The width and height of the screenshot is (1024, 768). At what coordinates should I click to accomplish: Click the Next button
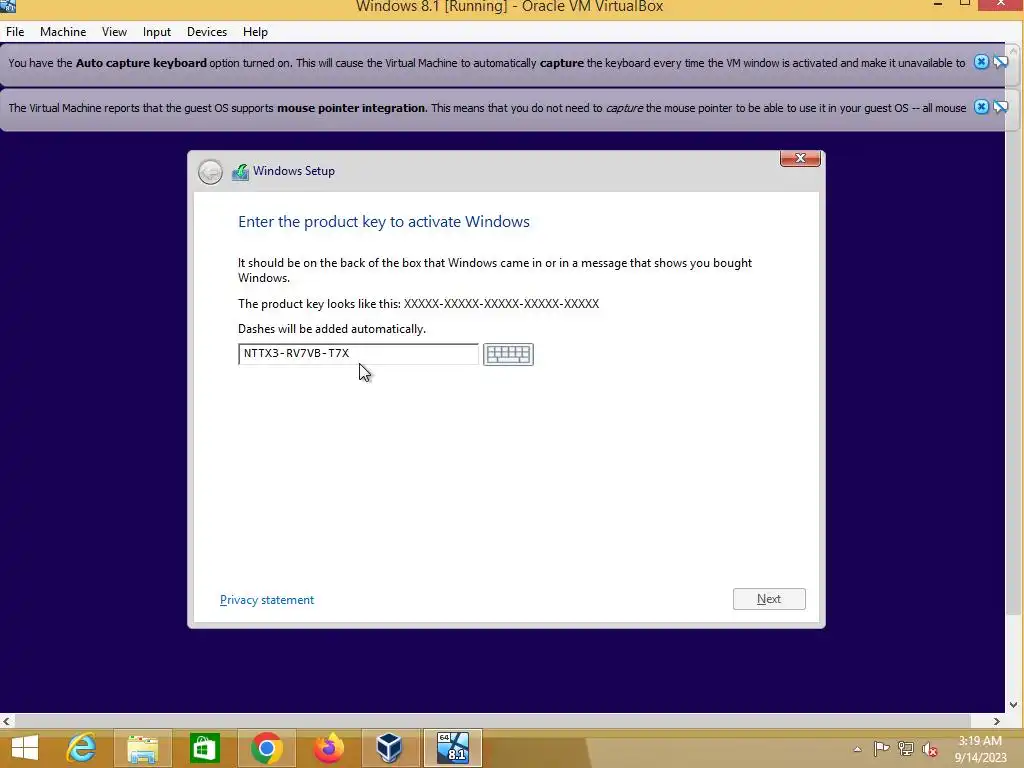769,599
